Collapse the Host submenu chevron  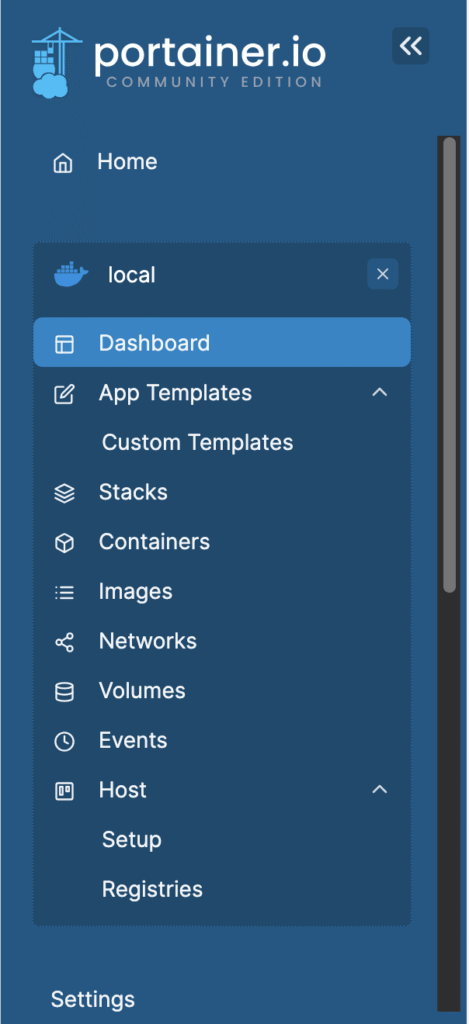pyautogui.click(x=380, y=790)
